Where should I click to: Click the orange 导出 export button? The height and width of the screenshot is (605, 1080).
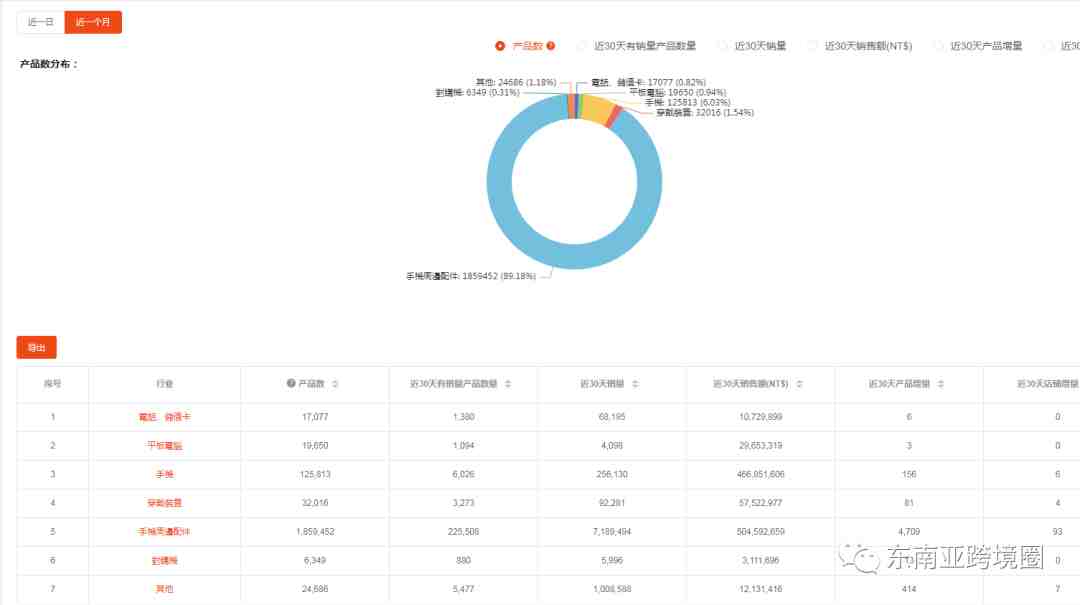37,348
